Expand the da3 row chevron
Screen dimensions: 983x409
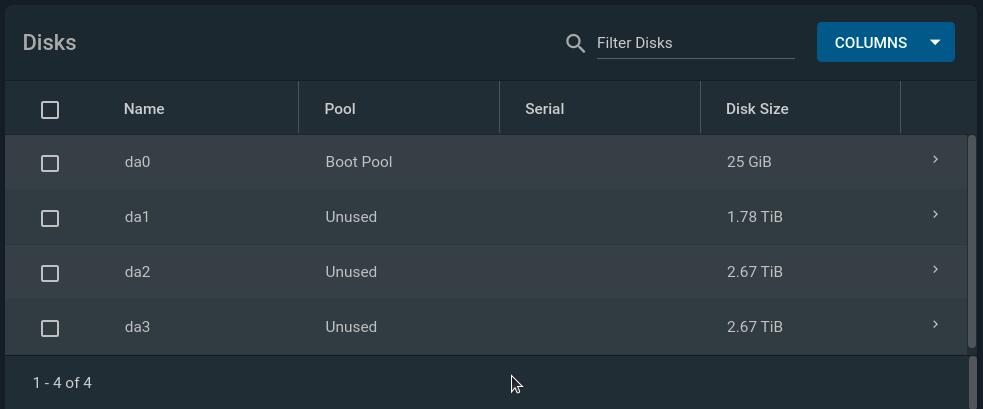(935, 324)
